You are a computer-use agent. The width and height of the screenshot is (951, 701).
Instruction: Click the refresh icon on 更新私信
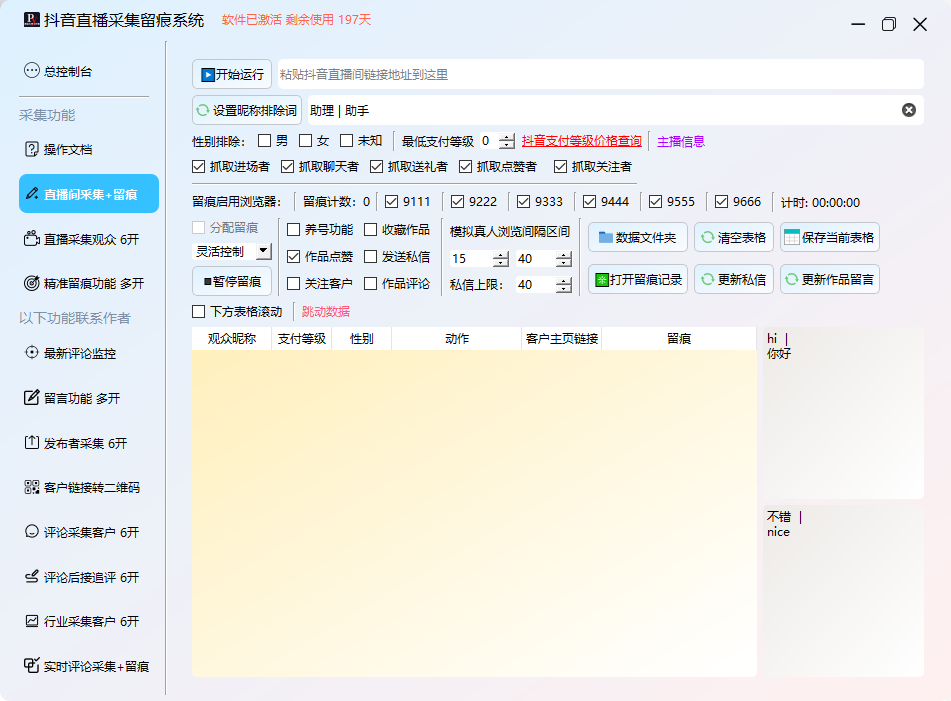coord(707,280)
